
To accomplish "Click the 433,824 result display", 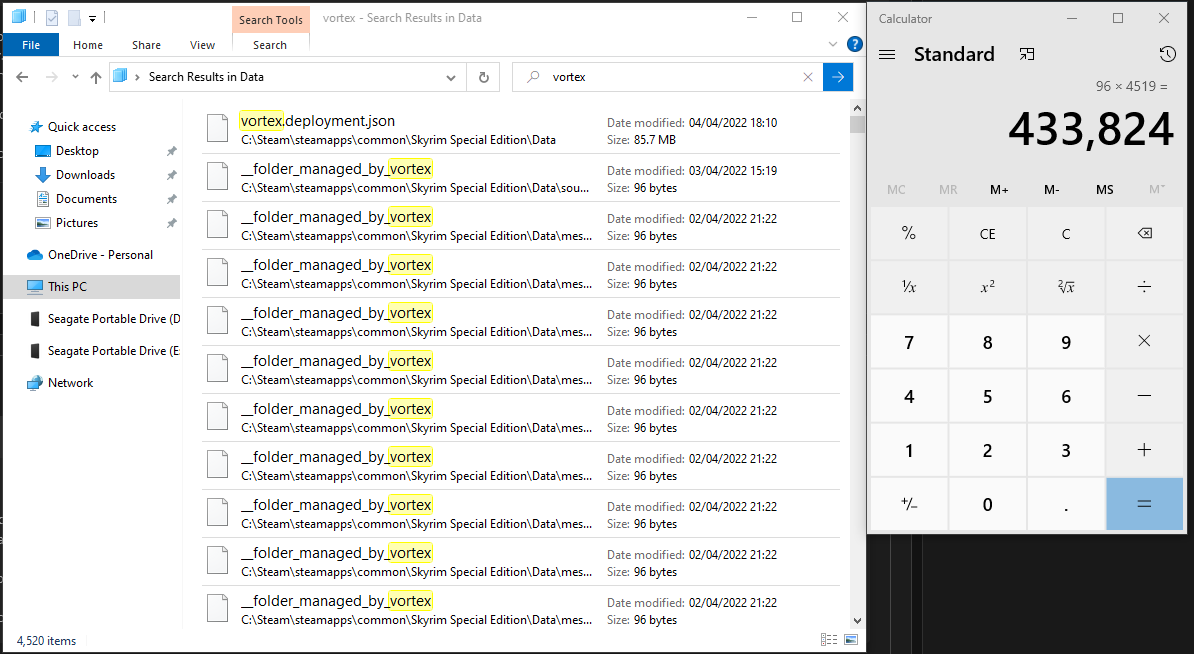I will [1090, 129].
